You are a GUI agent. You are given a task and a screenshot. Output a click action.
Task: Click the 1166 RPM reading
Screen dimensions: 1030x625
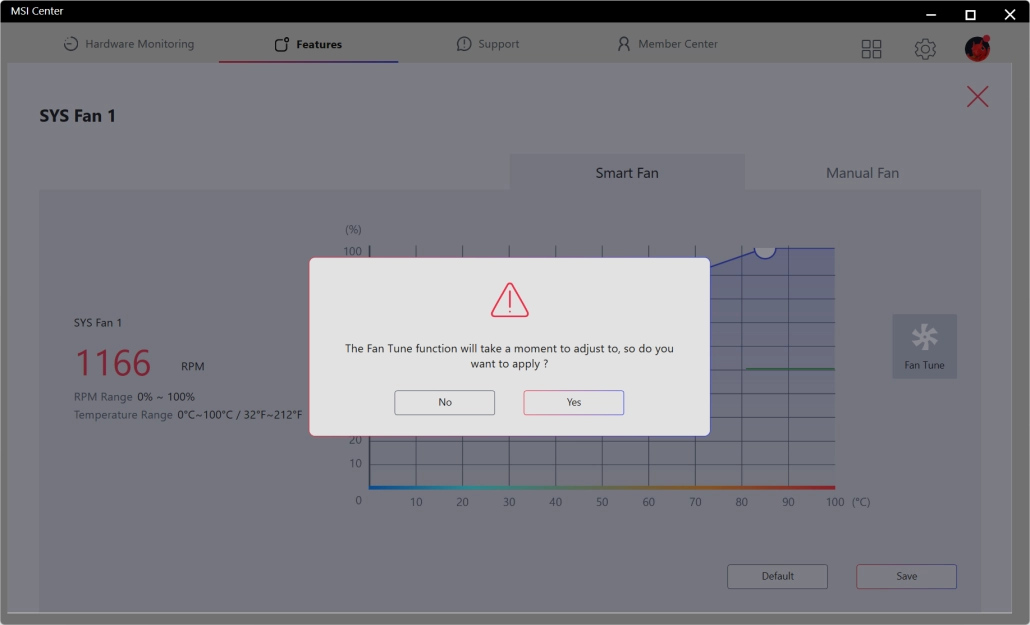(113, 363)
